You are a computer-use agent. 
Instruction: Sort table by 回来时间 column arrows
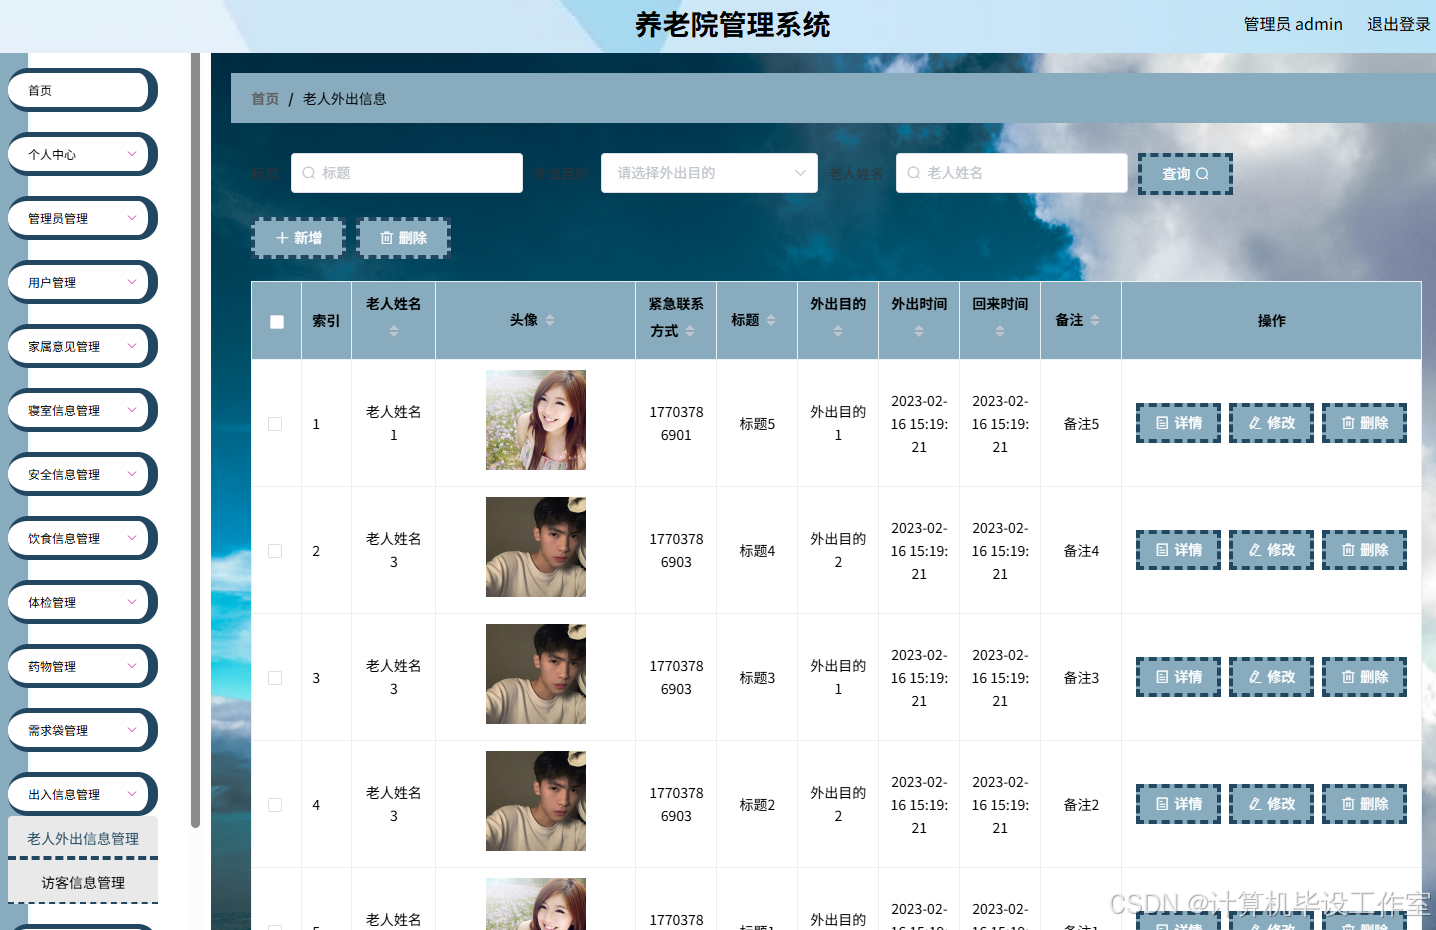tap(1000, 331)
